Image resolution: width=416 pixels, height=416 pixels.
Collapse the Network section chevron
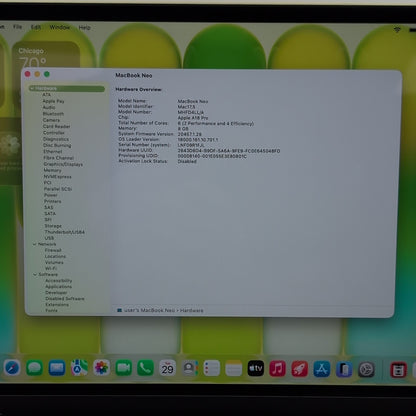pos(35,244)
